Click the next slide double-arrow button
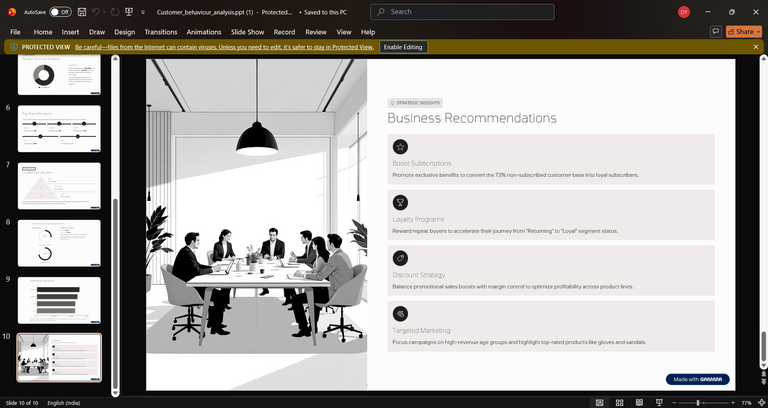 [x=764, y=382]
